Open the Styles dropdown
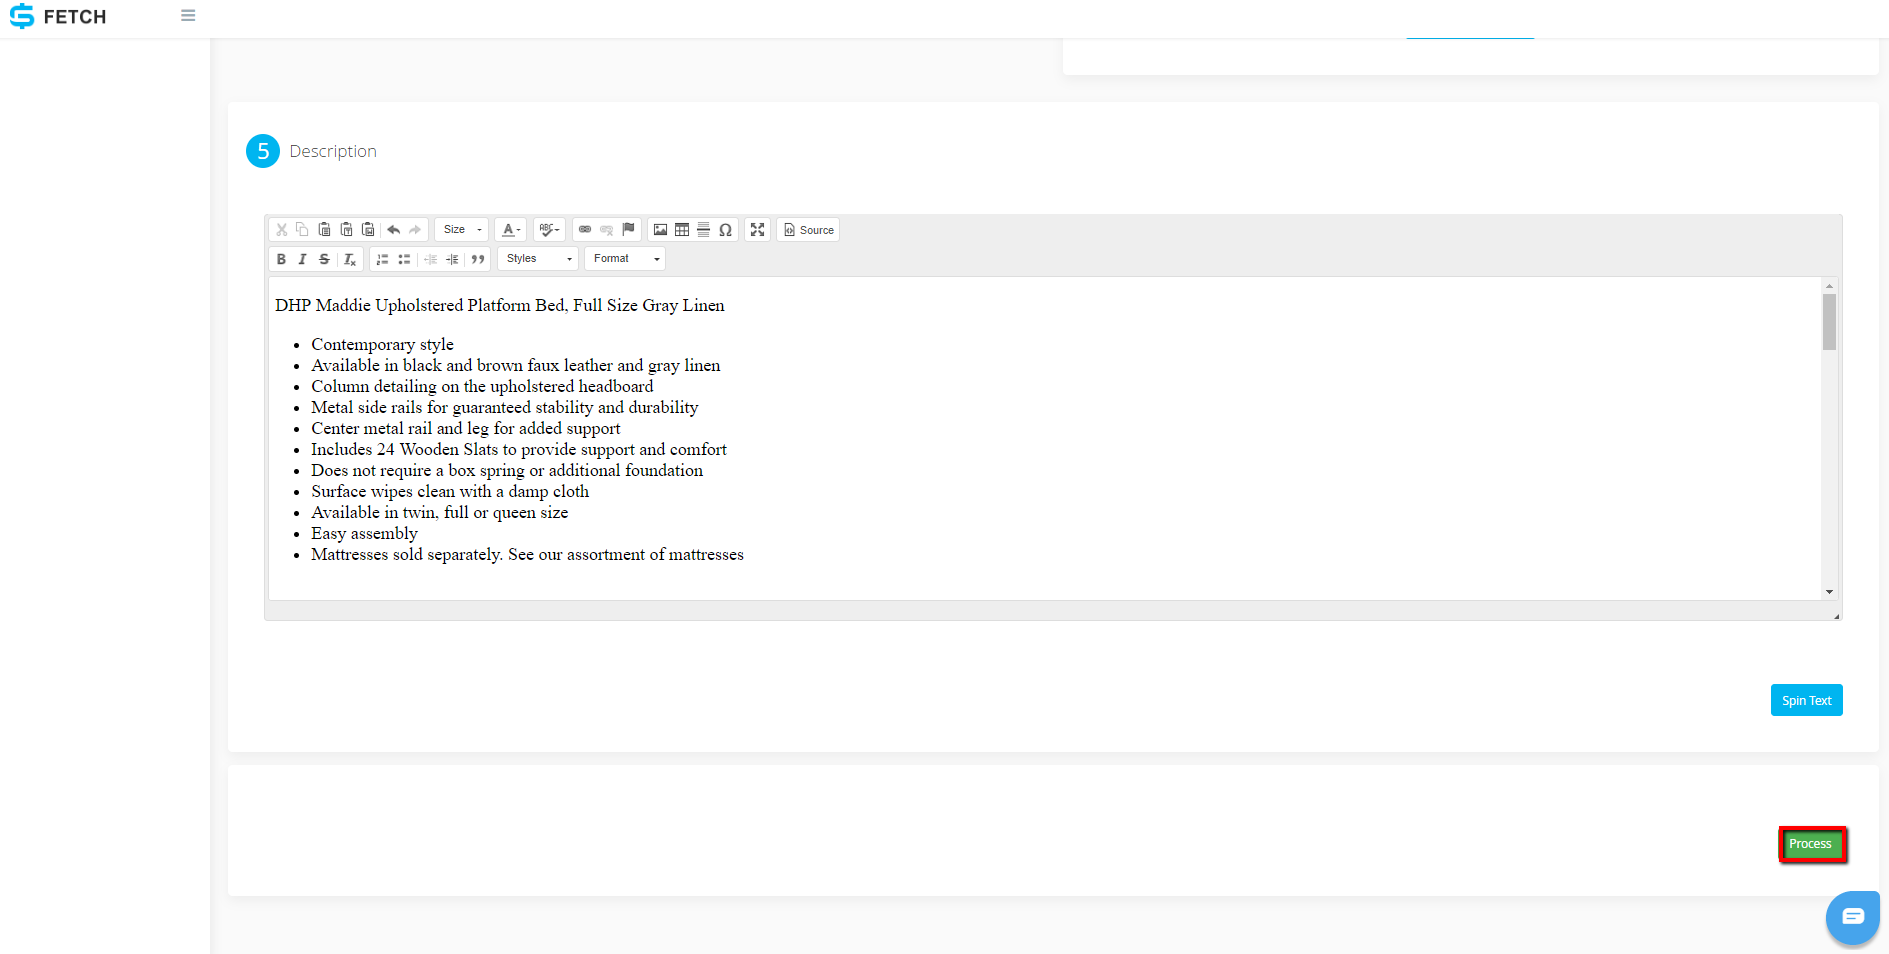Screen dimensions: 1889x954 pos(539,259)
